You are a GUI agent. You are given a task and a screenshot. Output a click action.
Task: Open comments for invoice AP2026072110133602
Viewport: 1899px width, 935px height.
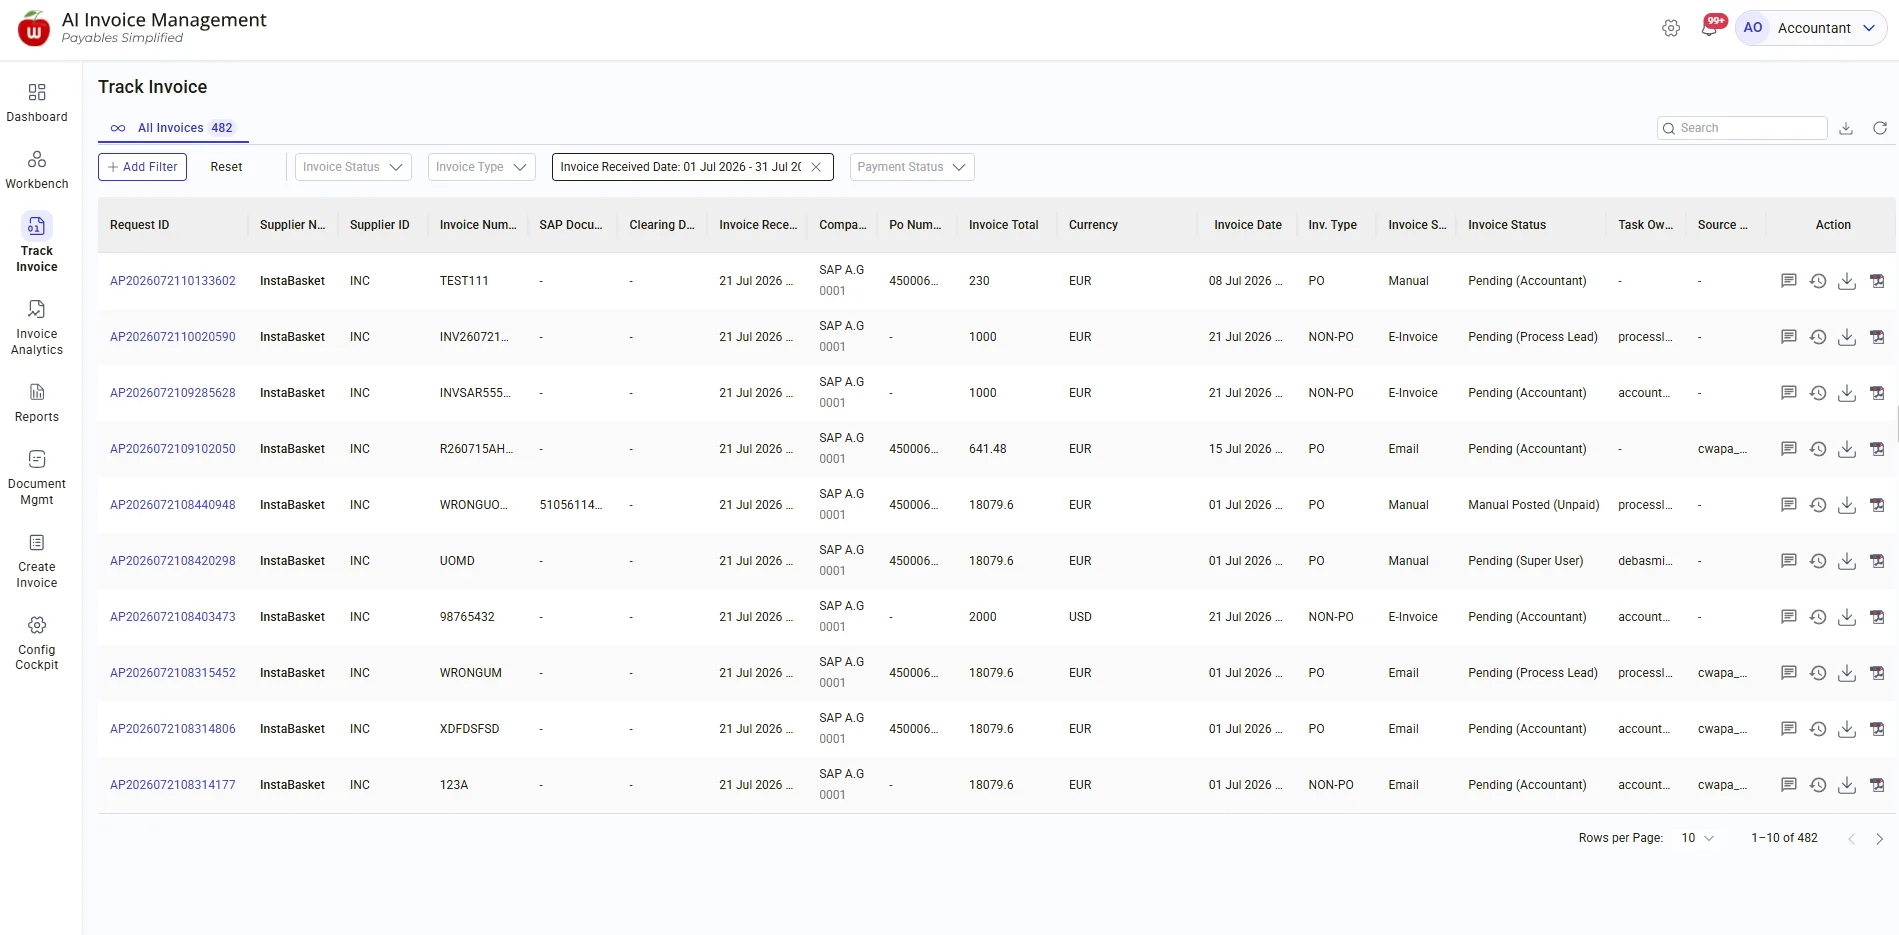[1789, 281]
